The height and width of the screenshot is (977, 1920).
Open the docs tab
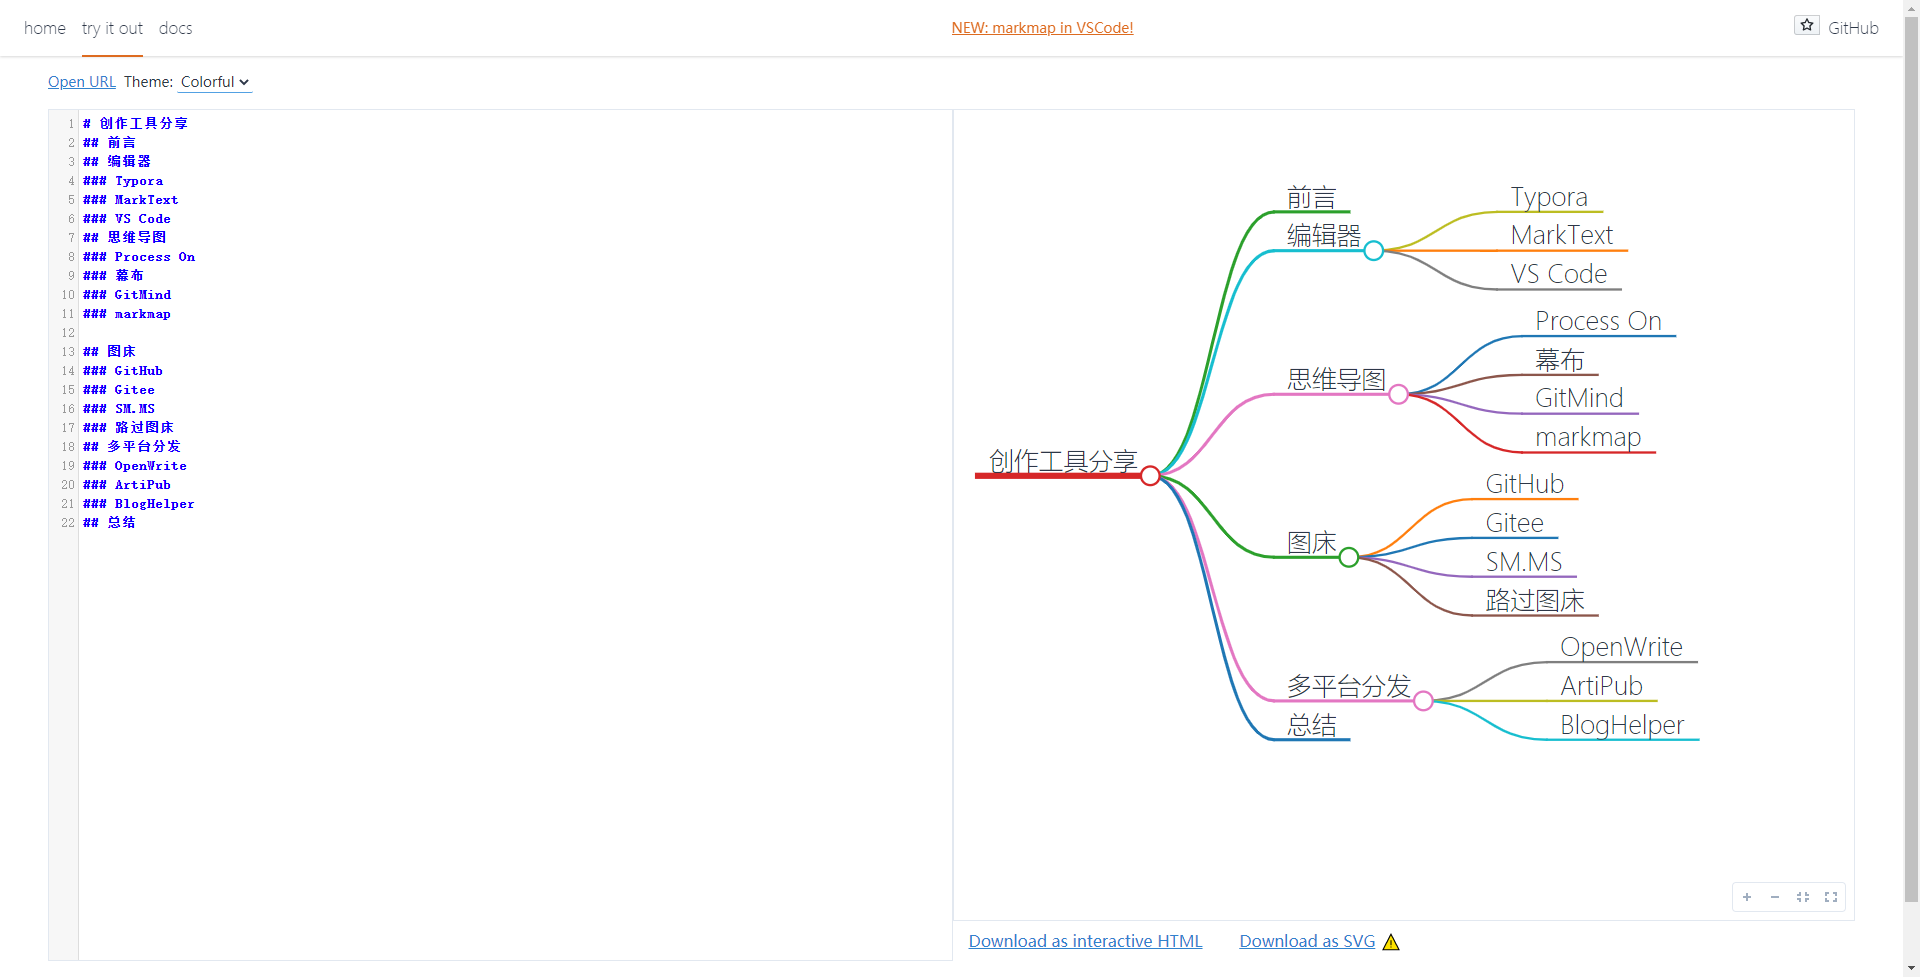point(175,28)
